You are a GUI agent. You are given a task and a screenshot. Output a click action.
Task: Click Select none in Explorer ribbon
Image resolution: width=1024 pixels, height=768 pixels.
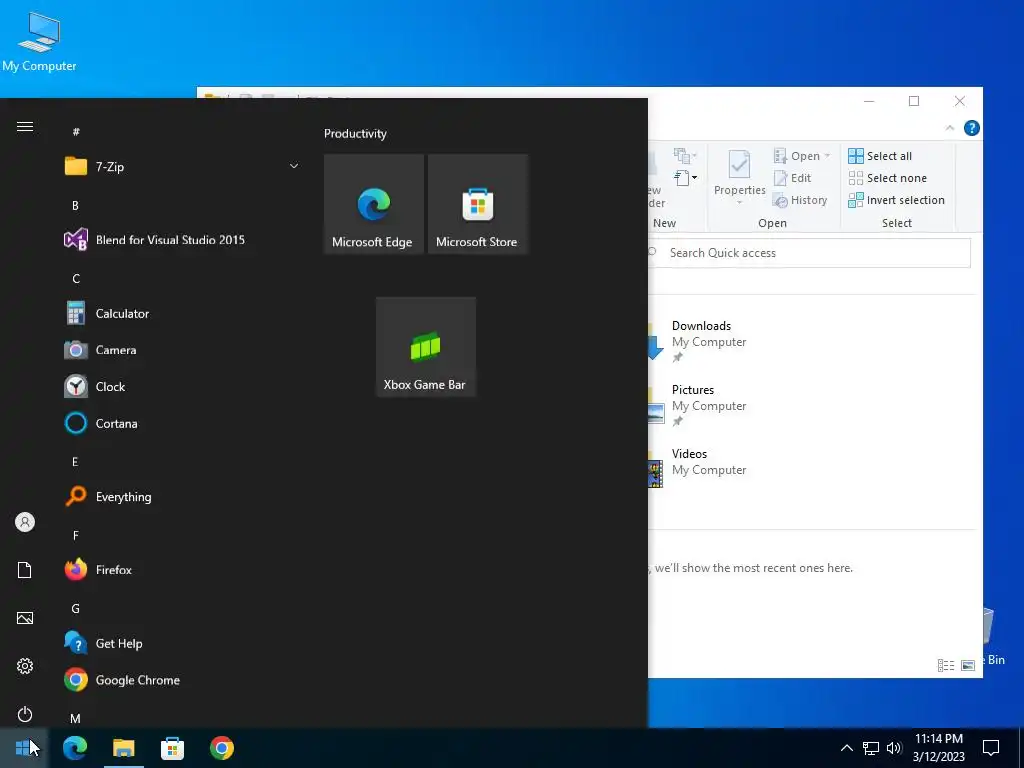coord(887,178)
